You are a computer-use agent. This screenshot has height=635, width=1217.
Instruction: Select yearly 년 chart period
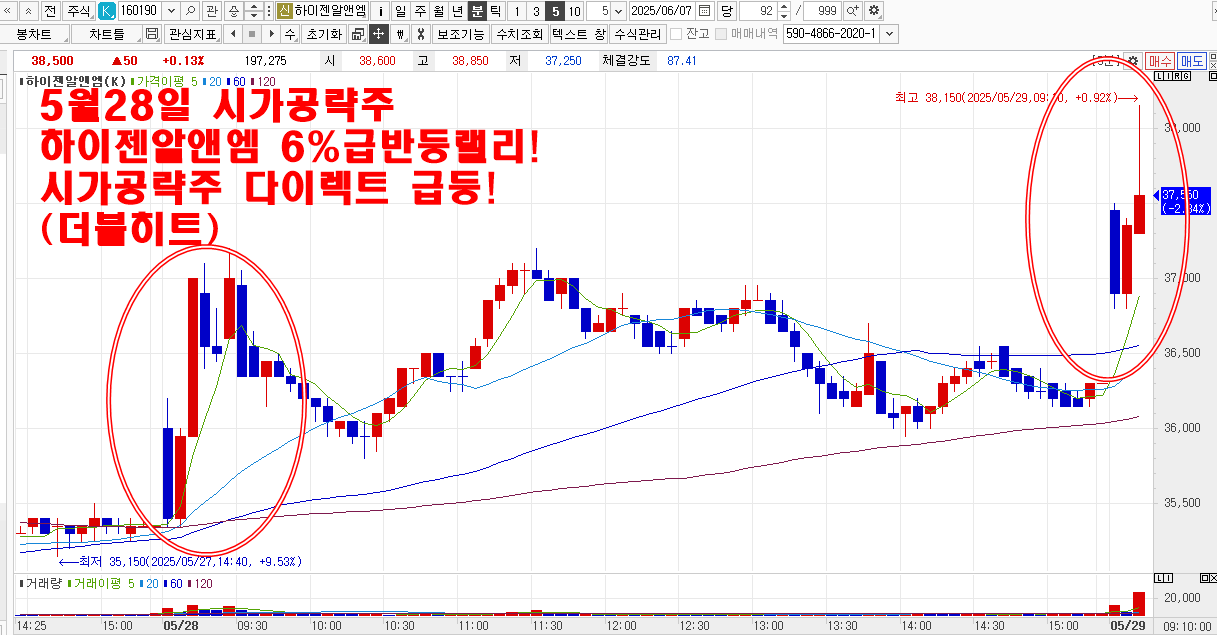click(x=457, y=11)
